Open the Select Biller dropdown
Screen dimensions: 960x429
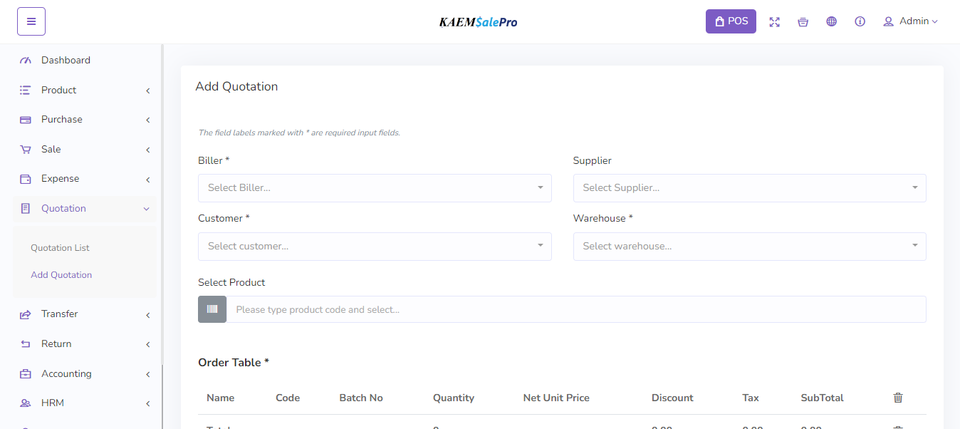[374, 188]
